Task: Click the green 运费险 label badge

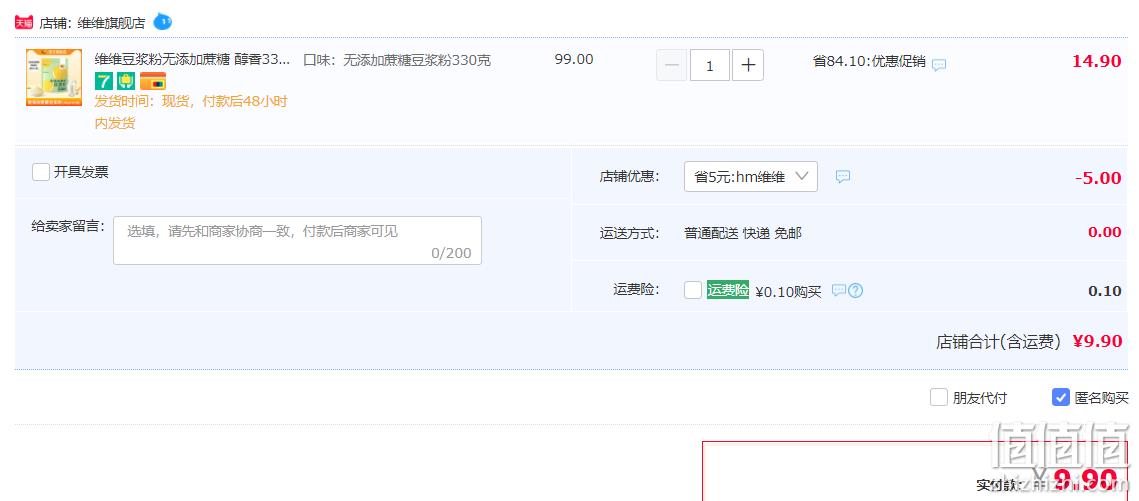Action: click(x=728, y=290)
